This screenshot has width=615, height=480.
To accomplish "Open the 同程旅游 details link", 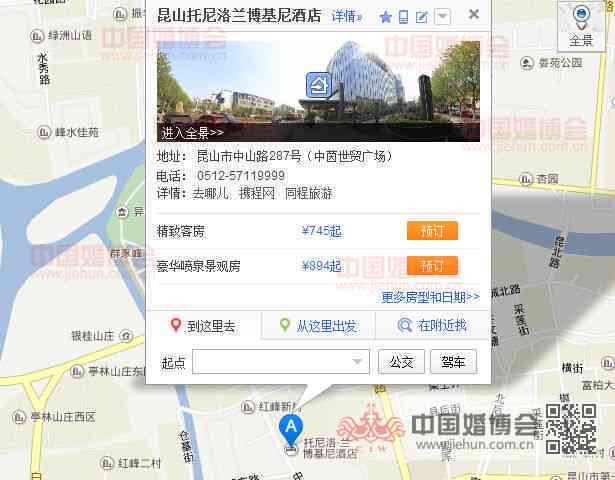I will pos(309,193).
